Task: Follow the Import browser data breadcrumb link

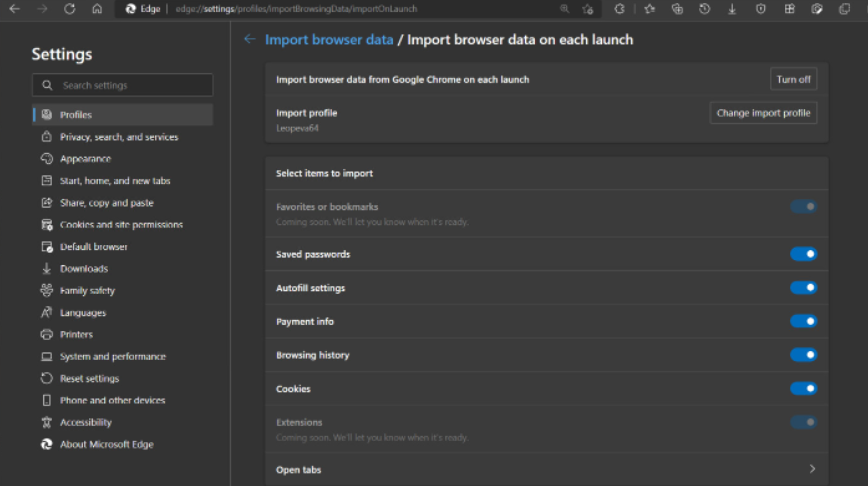Action: (329, 39)
